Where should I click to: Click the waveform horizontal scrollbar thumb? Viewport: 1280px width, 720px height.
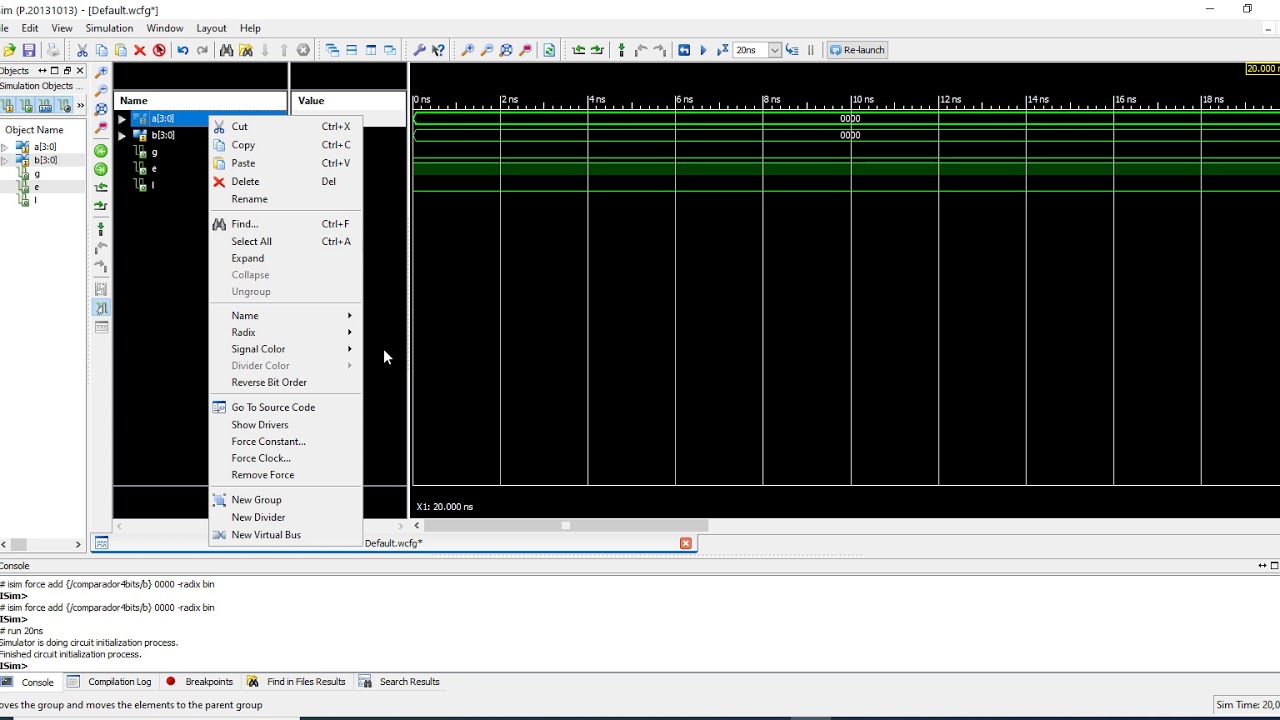tap(565, 525)
